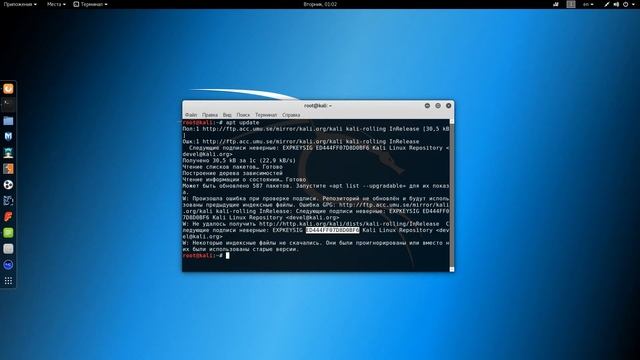Open the grey square dock app
The height and width of the screenshot is (360, 640).
8,249
